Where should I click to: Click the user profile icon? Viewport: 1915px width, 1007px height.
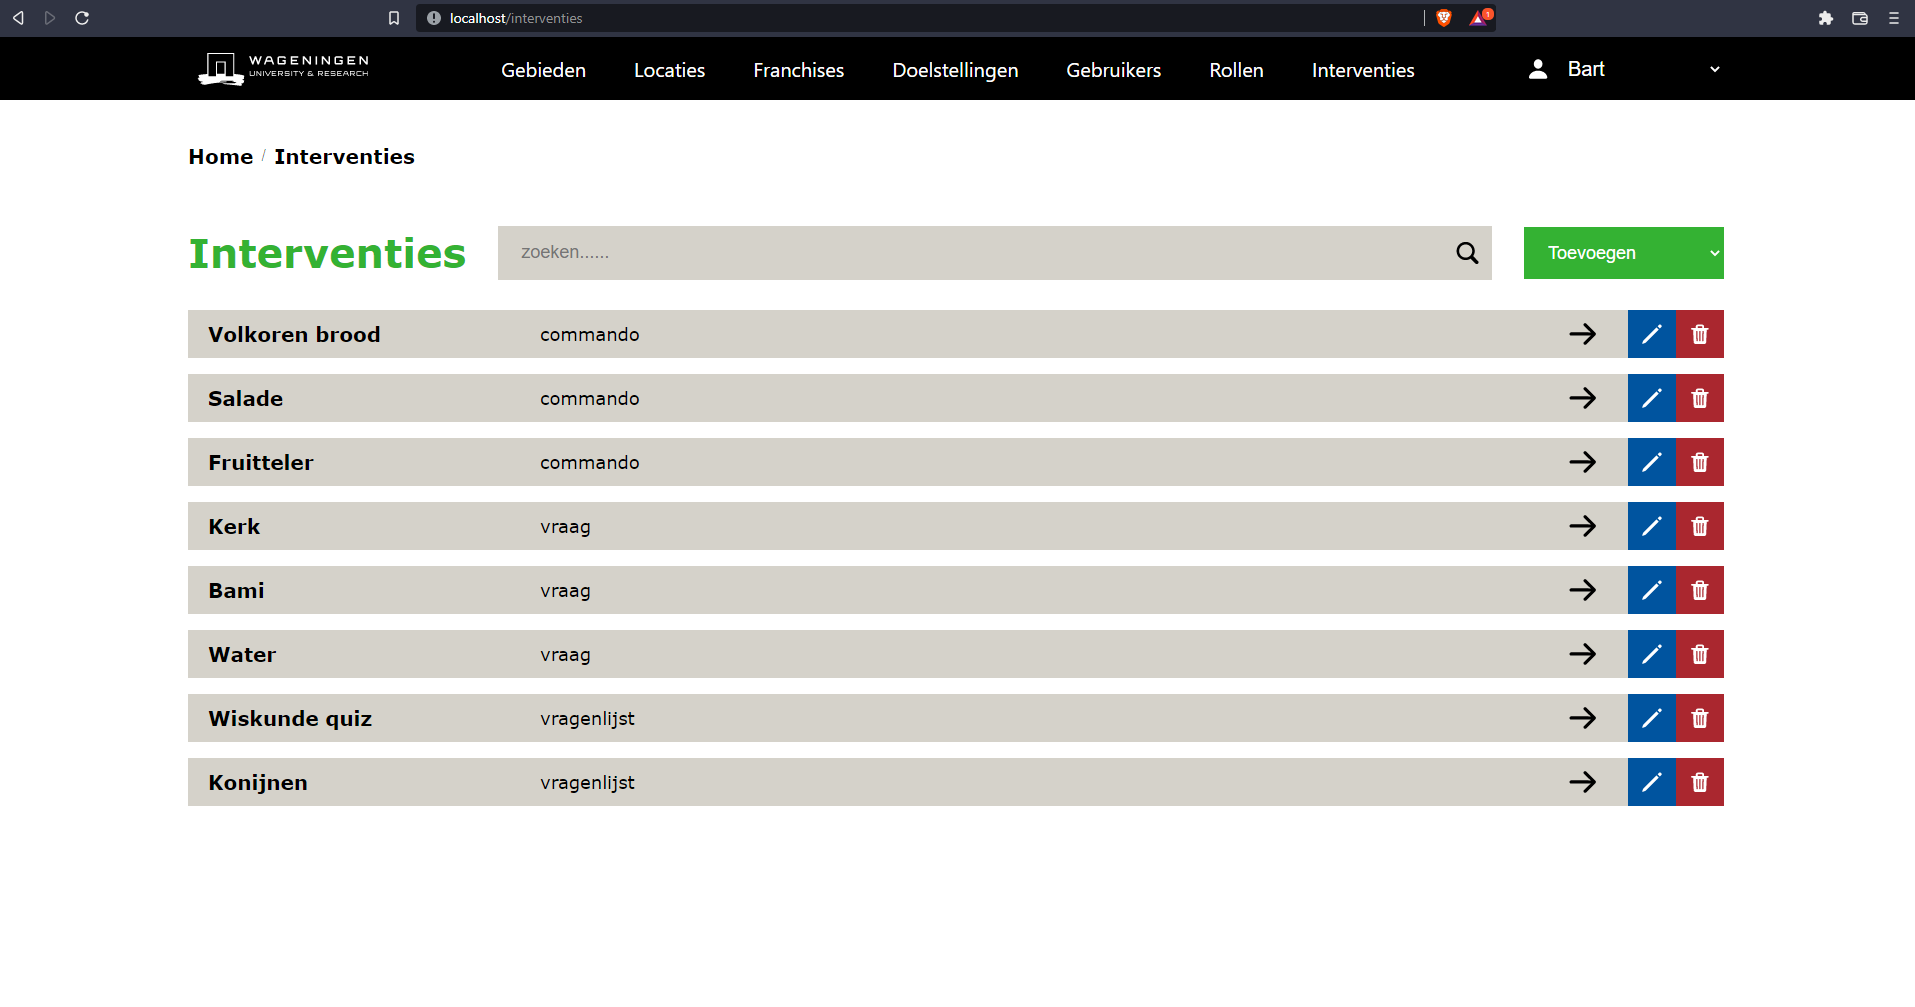(x=1538, y=69)
